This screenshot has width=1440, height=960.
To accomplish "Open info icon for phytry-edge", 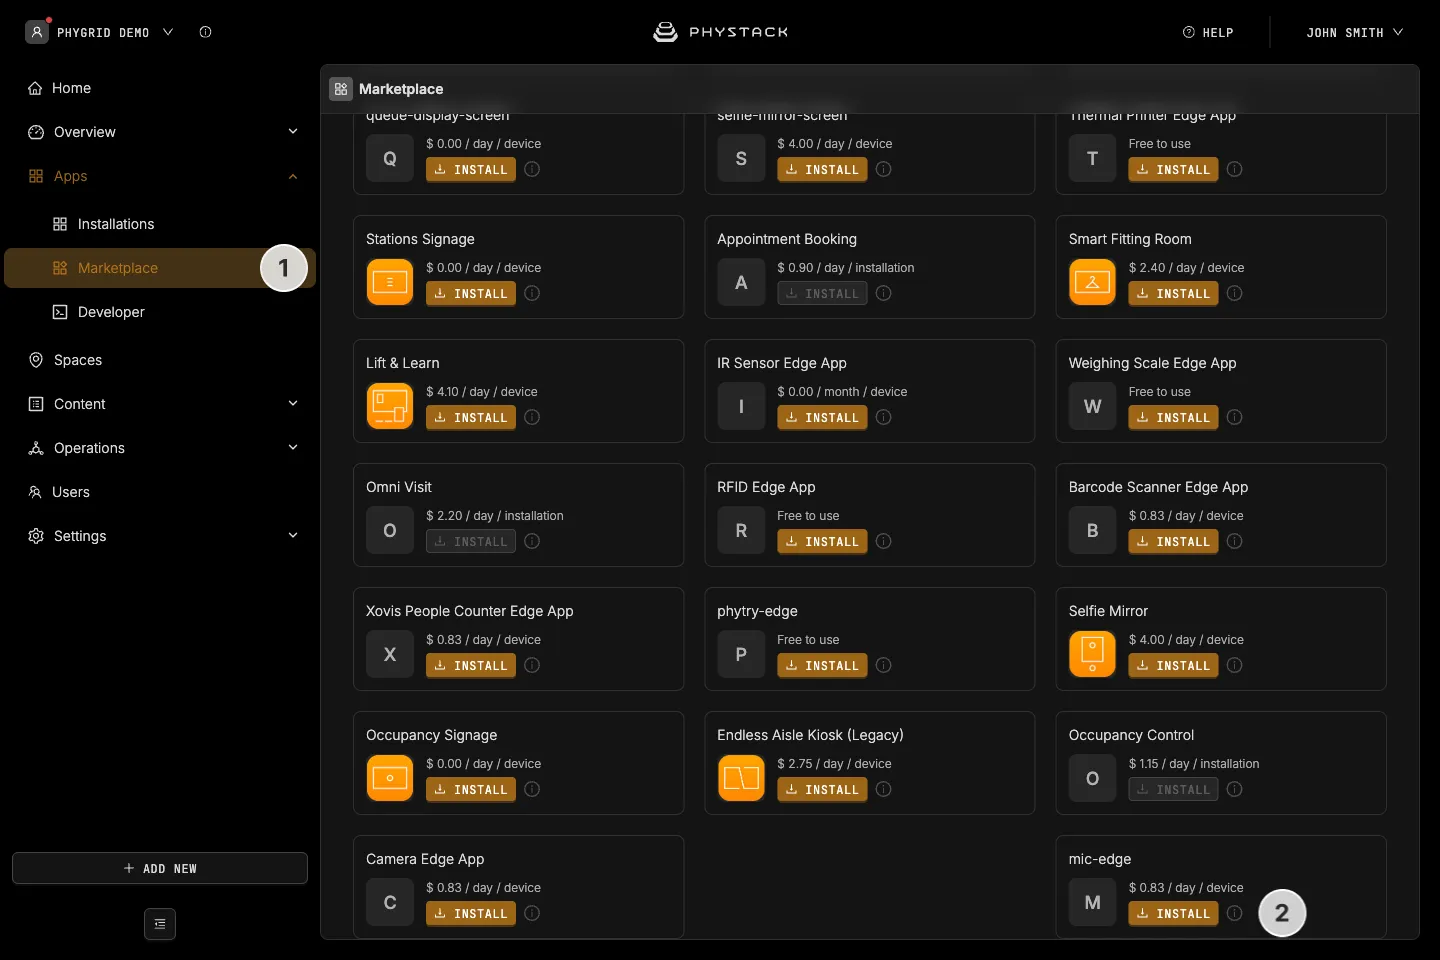I will point(884,665).
